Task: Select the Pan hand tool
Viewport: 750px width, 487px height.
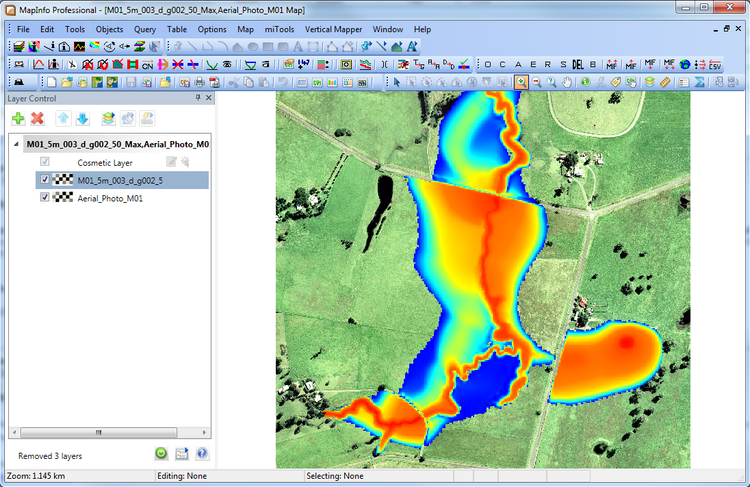Action: pos(568,81)
